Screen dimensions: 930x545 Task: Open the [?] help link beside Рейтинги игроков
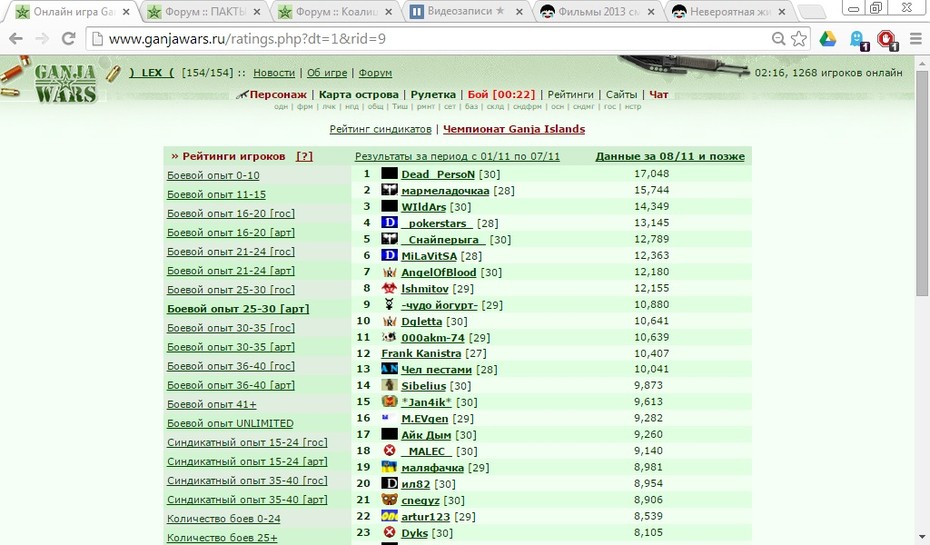(304, 156)
